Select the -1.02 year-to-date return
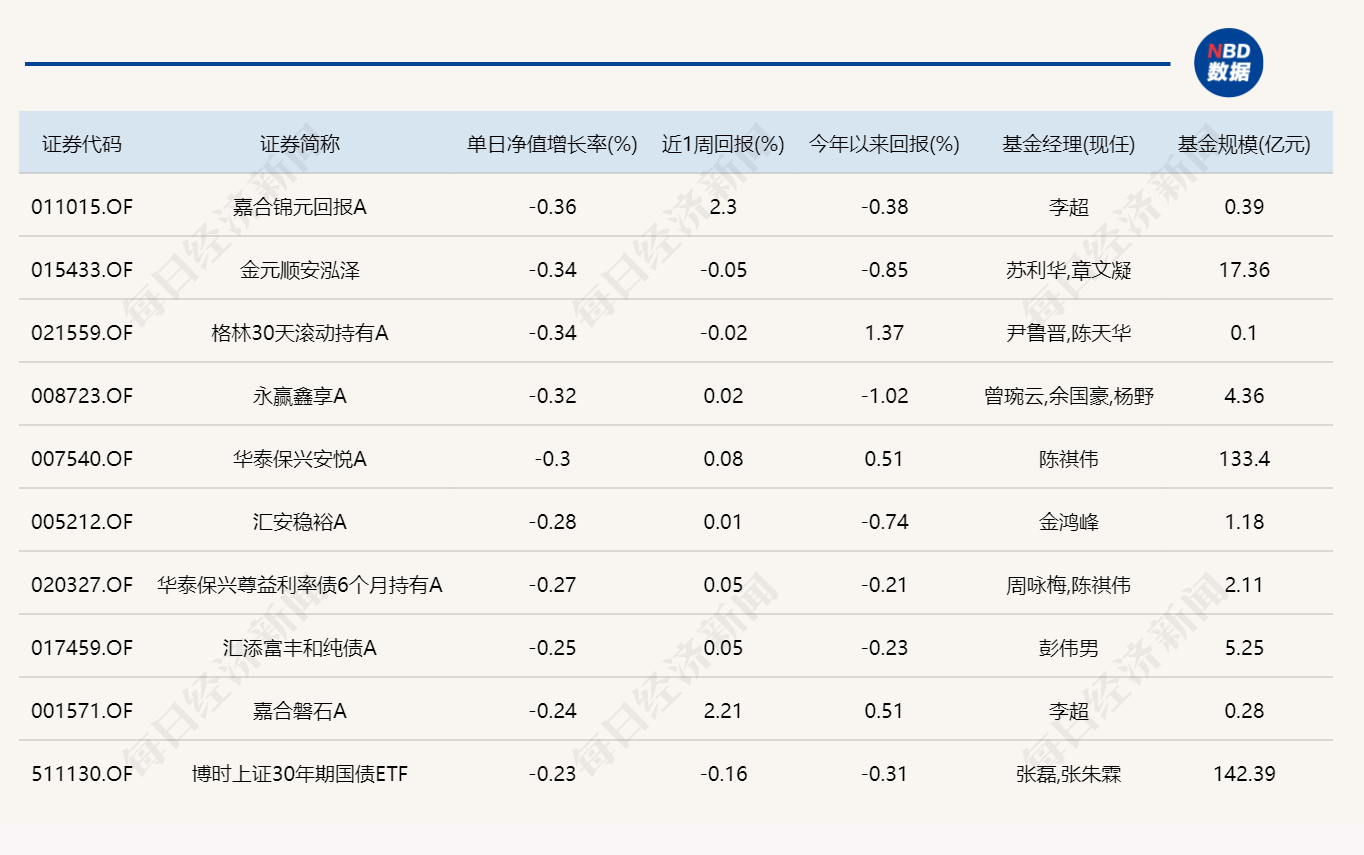Image resolution: width=1364 pixels, height=855 pixels. 885,396
